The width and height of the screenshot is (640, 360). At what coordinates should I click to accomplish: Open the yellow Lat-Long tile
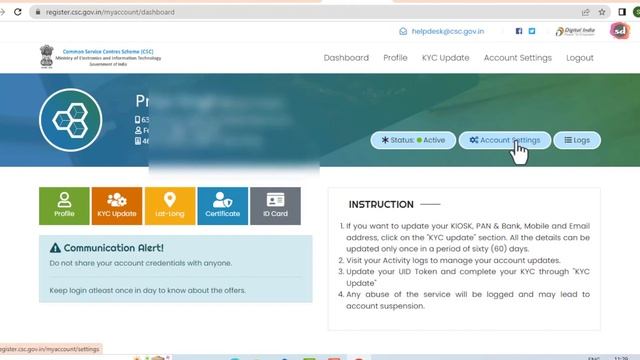[x=170, y=206]
